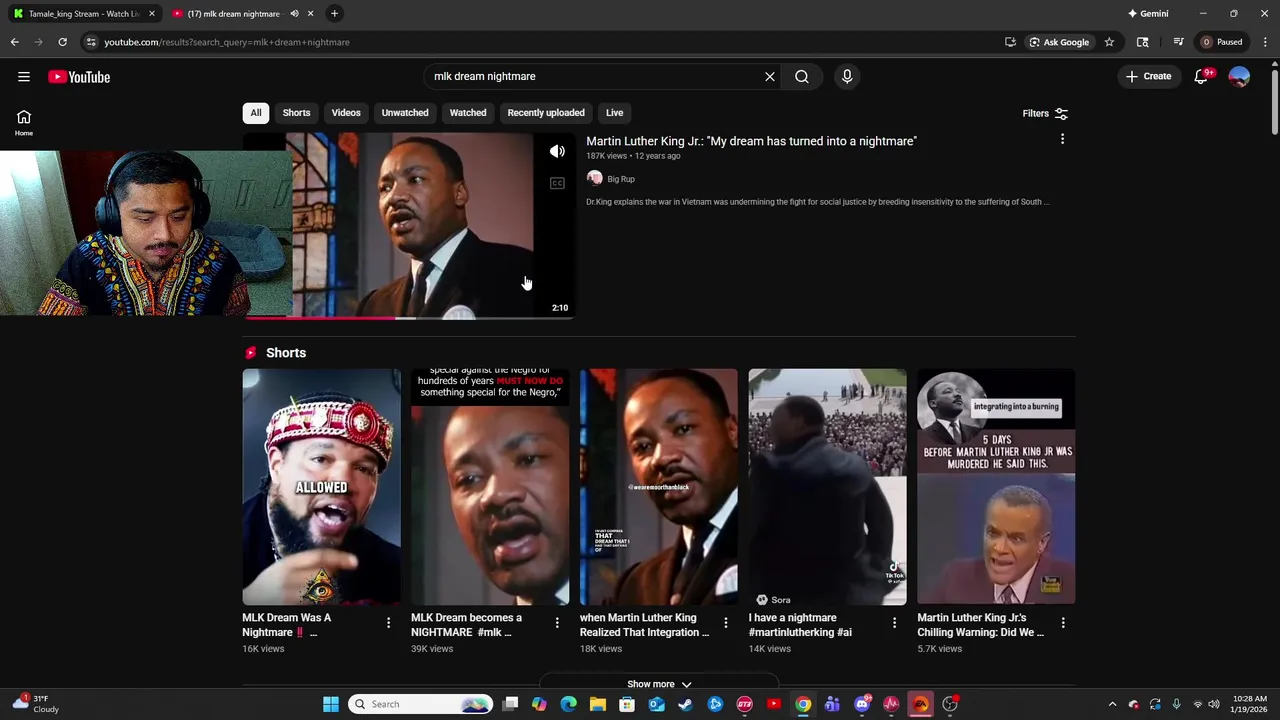Start voice search with the microphone
The image size is (1280, 720).
[x=847, y=76]
